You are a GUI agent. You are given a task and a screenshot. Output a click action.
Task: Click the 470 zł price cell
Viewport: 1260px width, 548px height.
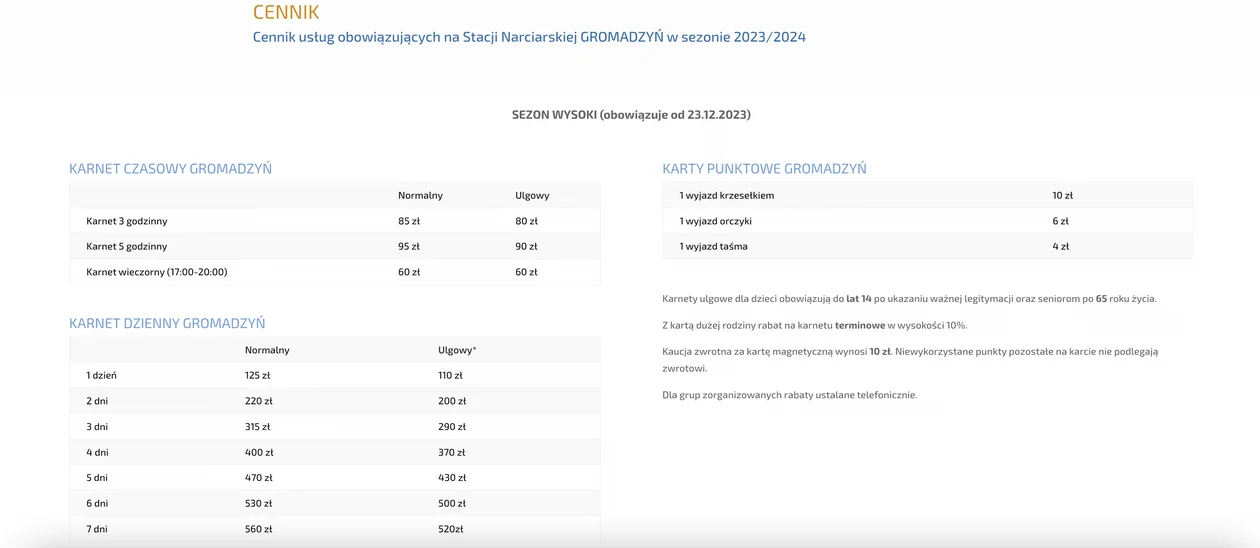pos(259,478)
